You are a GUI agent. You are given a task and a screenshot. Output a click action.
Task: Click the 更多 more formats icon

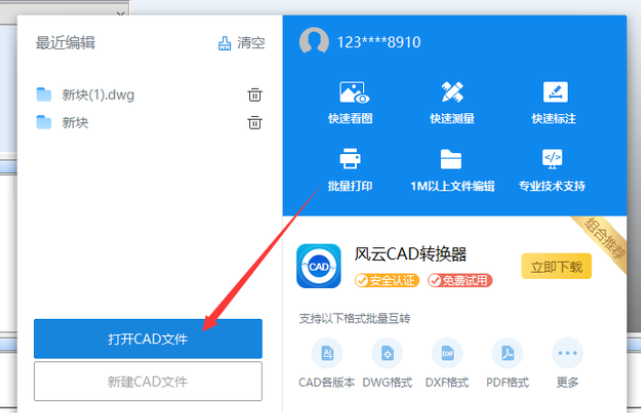[x=567, y=353]
